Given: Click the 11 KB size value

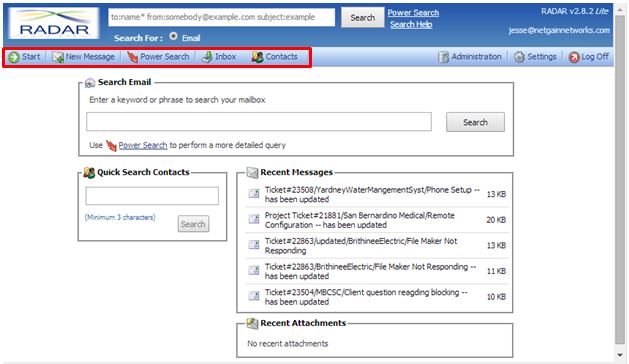Looking at the screenshot, I should pyautogui.click(x=496, y=271).
